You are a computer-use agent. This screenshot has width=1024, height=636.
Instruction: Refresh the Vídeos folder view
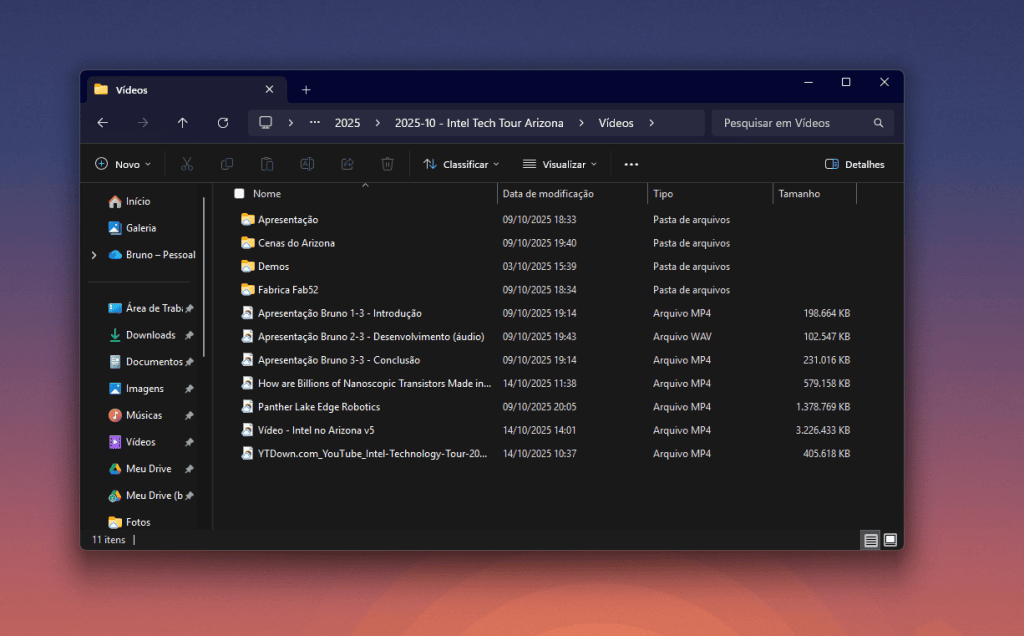tap(223, 123)
